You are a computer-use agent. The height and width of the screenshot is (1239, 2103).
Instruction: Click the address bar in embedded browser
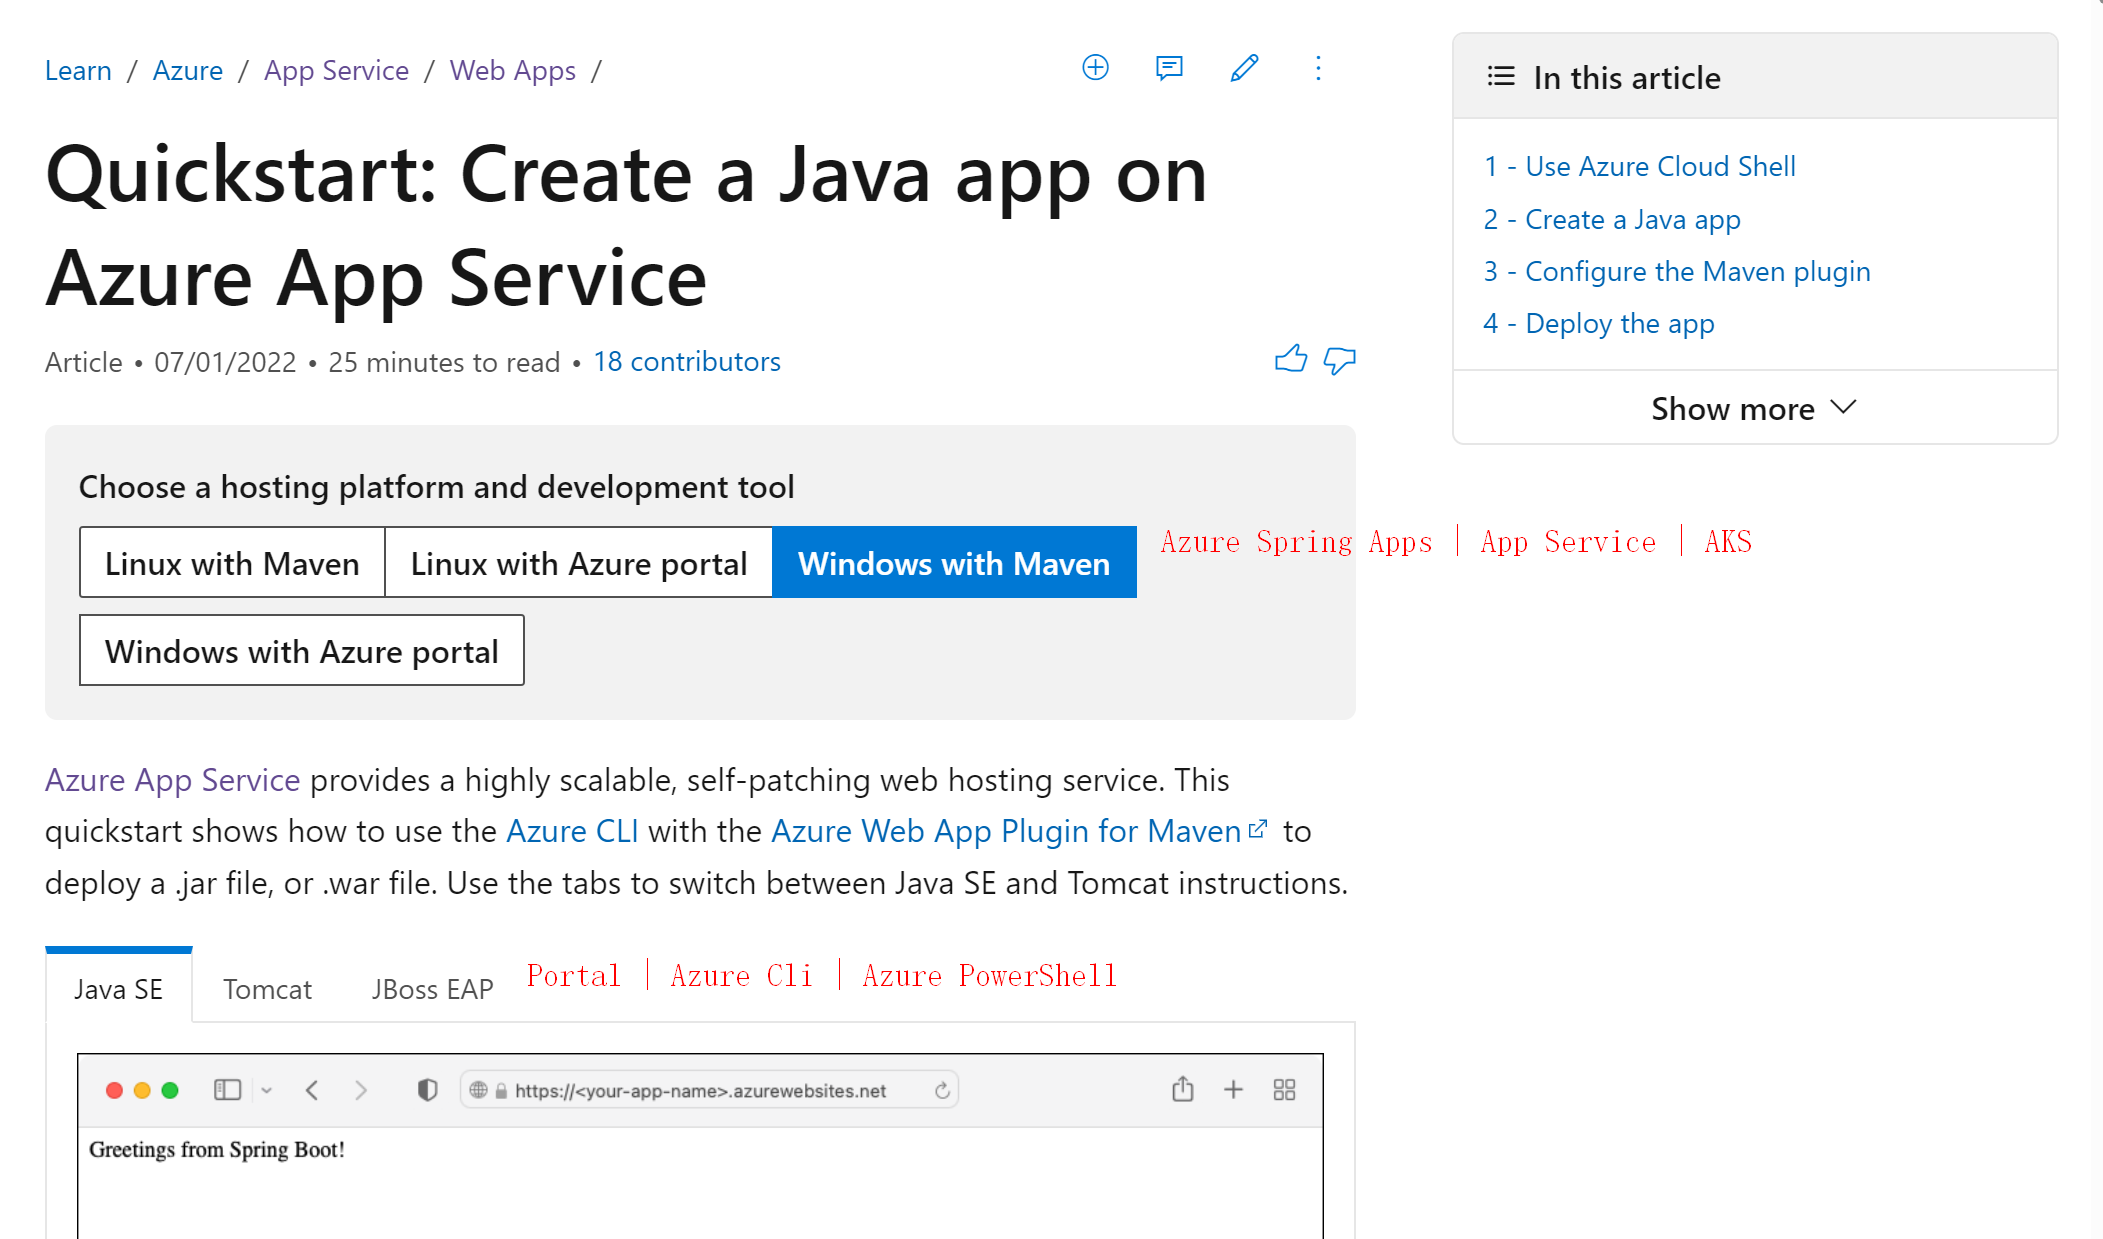point(709,1090)
